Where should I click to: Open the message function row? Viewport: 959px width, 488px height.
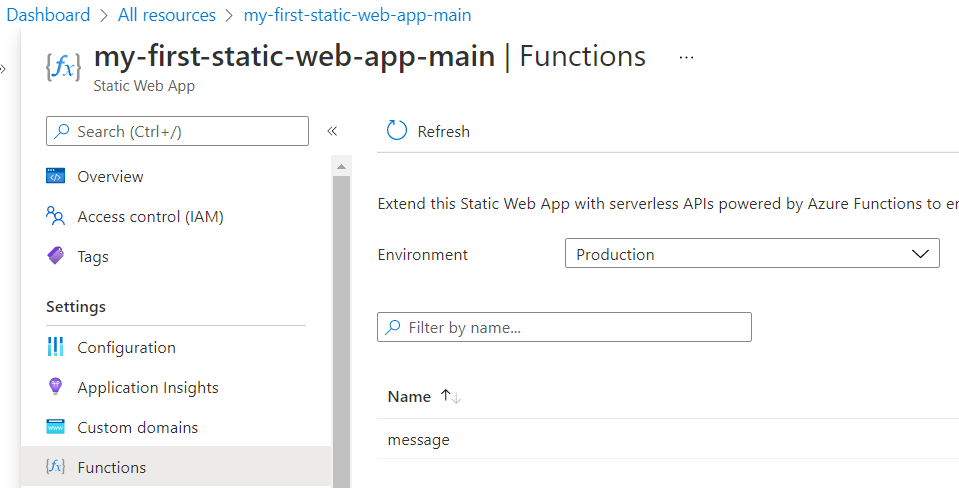(667, 439)
